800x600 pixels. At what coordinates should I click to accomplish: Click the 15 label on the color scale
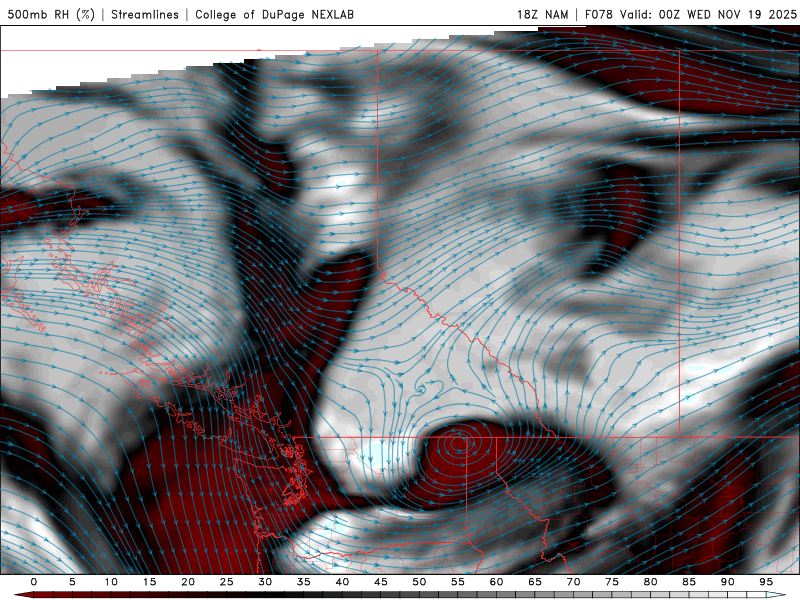click(x=149, y=582)
